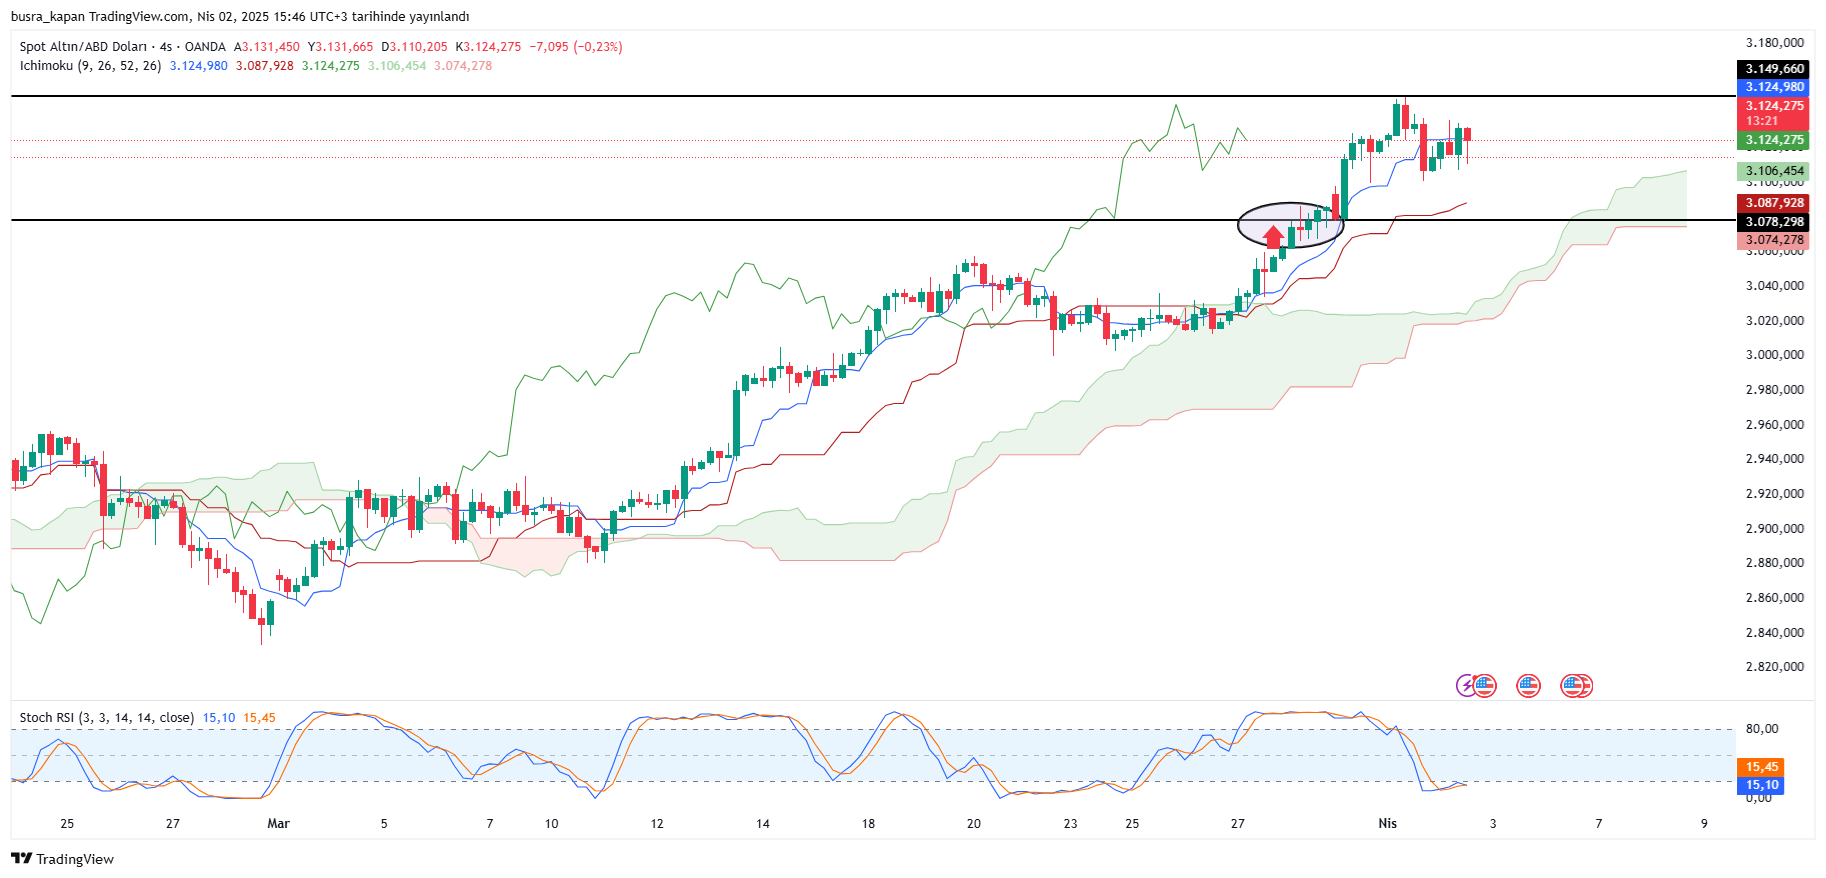Click the Mar label on the time axis
1826x878 pixels.
[278, 824]
